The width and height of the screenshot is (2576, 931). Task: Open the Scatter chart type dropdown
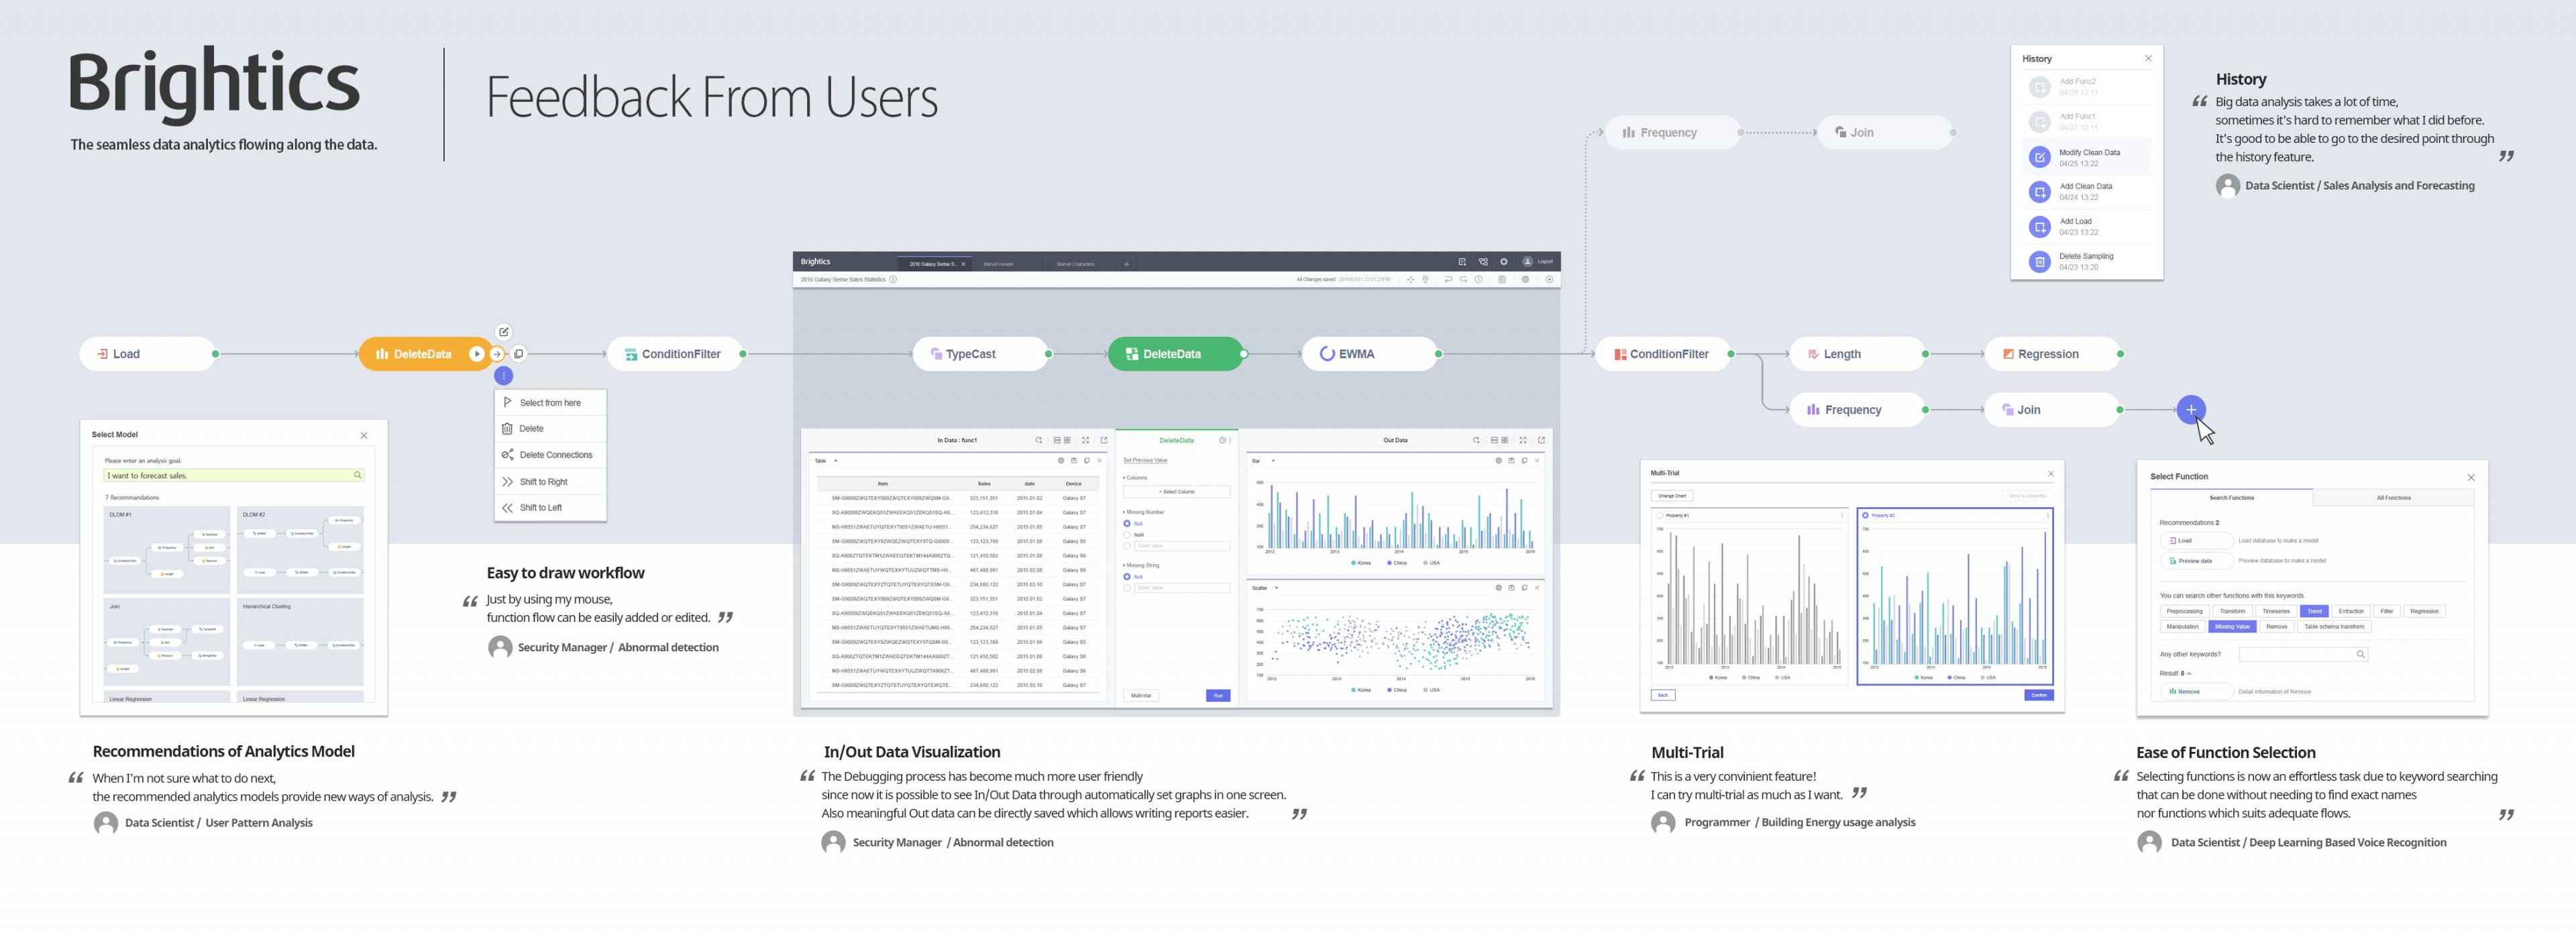click(x=1276, y=588)
